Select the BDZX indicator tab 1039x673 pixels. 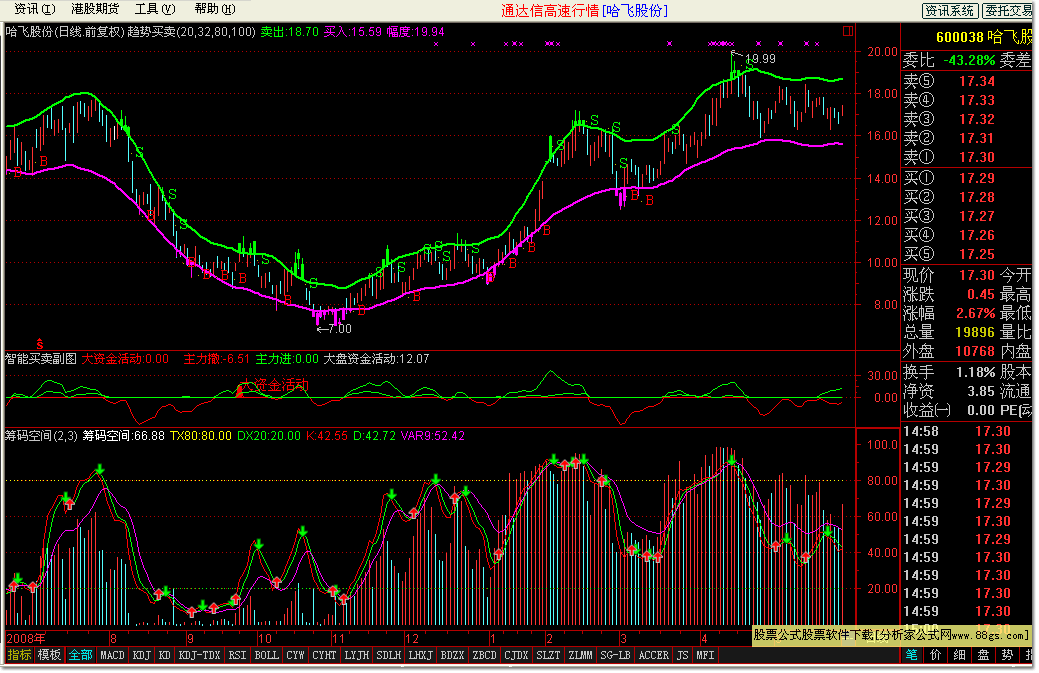pyautogui.click(x=452, y=655)
